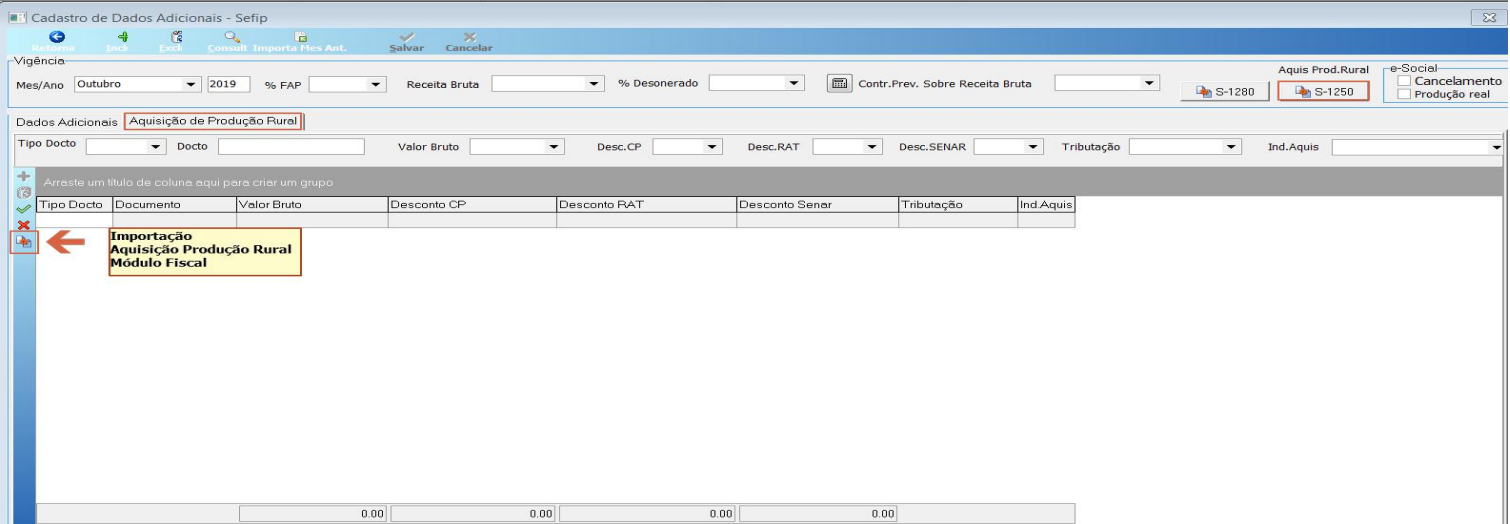Click the Importação Módulo Fiscal grid icon
Viewport: 1510px width, 524px height.
[x=24, y=242]
